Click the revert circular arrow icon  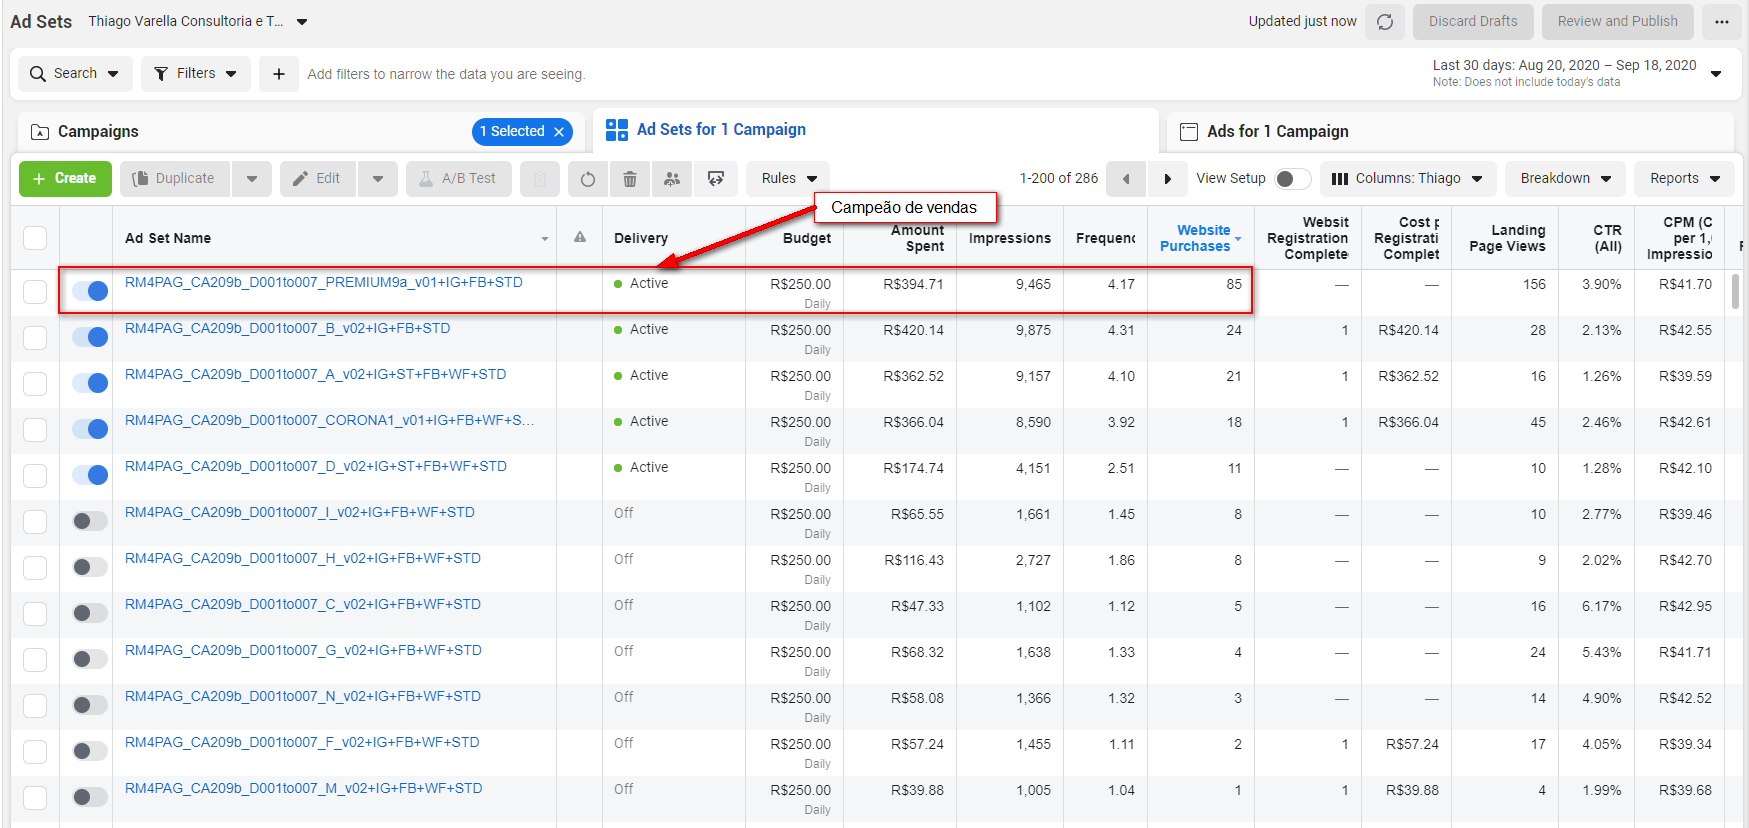[x=588, y=179]
